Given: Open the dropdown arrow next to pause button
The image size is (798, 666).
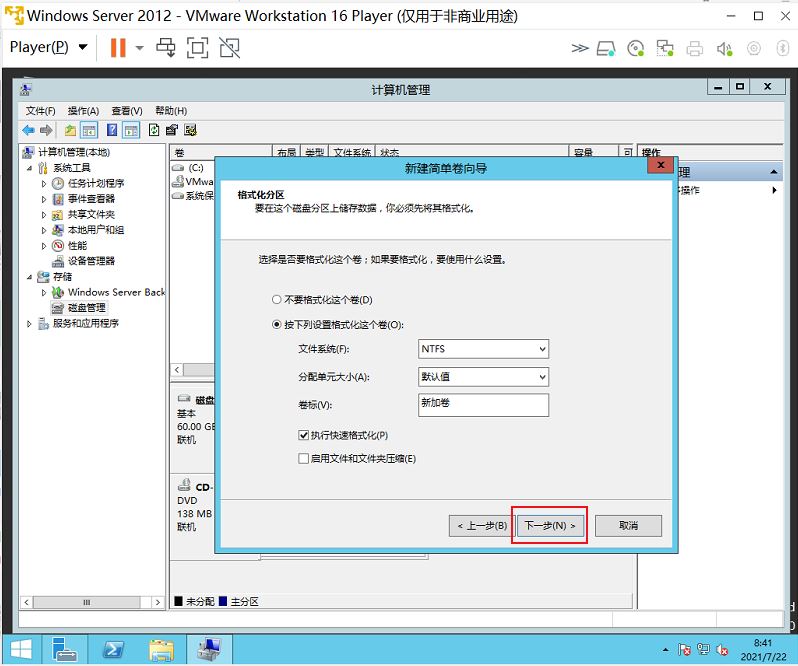Looking at the screenshot, I should point(139,48).
